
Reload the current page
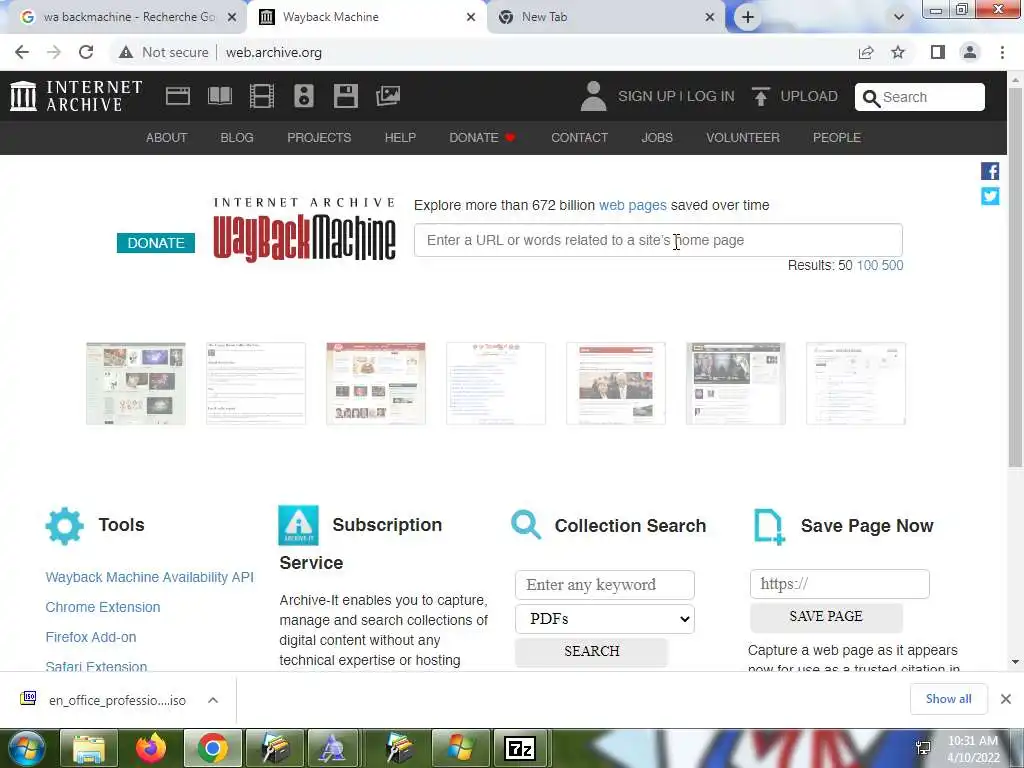coord(86,52)
